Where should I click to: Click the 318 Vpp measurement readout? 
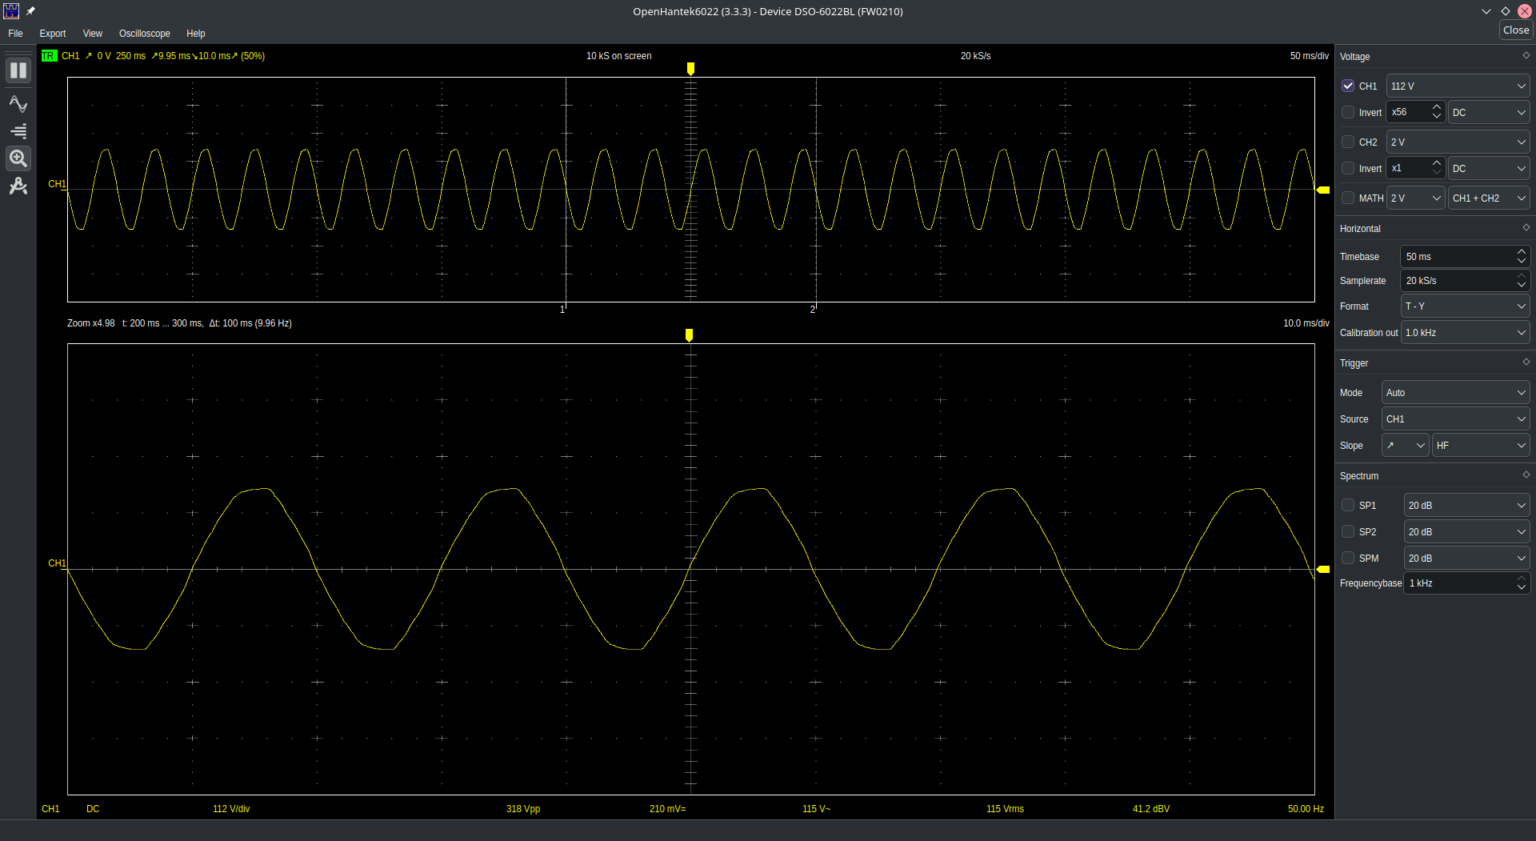click(523, 809)
